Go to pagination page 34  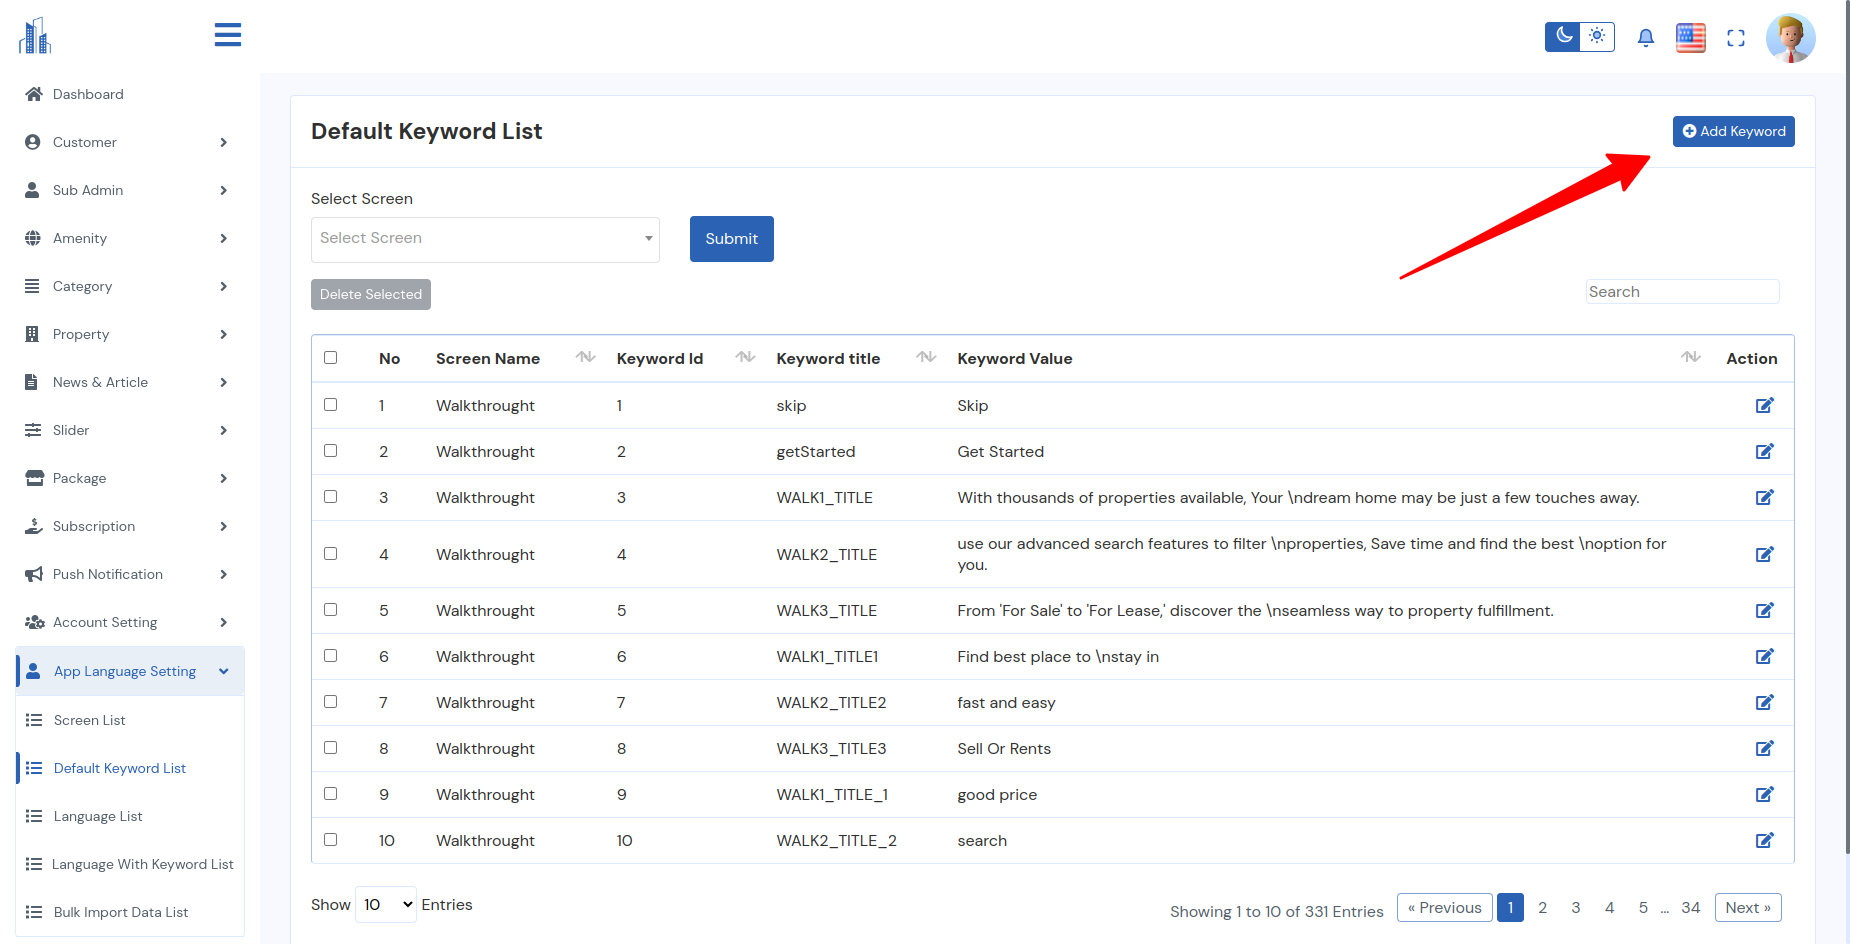pos(1691,908)
